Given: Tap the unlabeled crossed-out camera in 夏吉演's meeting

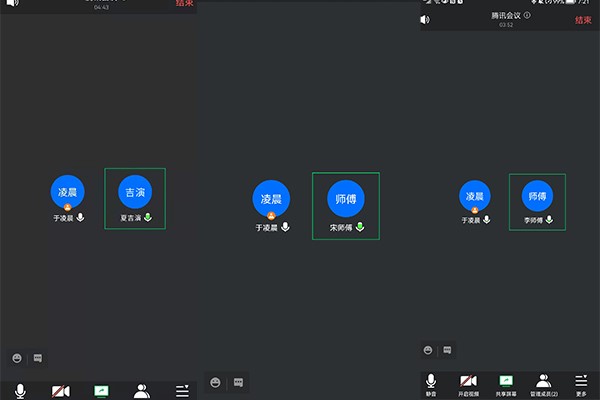Looking at the screenshot, I should click(60, 390).
